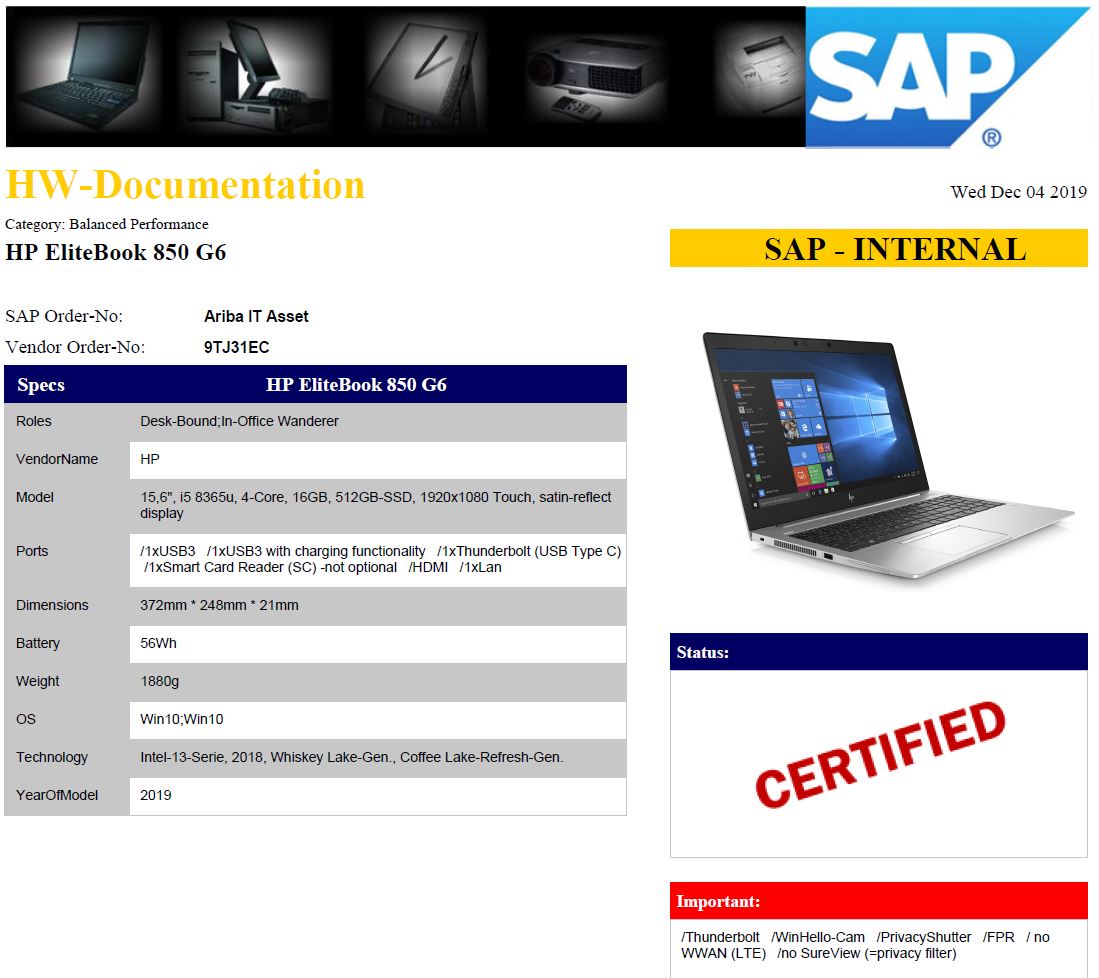The height and width of the screenshot is (978, 1099).
Task: Click the 372mm * 248mm * 21mm value
Action: point(219,605)
